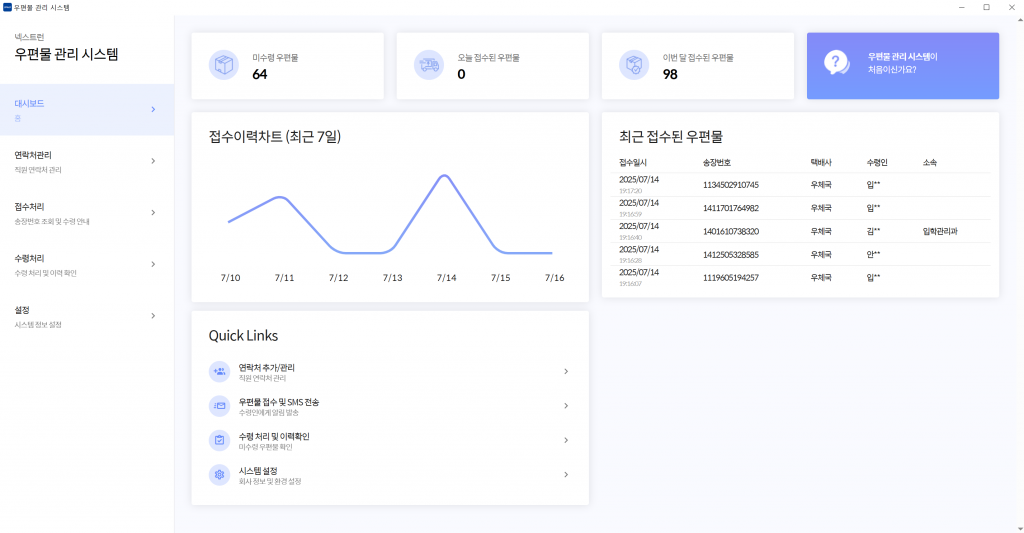Click the question mark help bubble icon
Screen dimensions: 1024x533
point(836,65)
